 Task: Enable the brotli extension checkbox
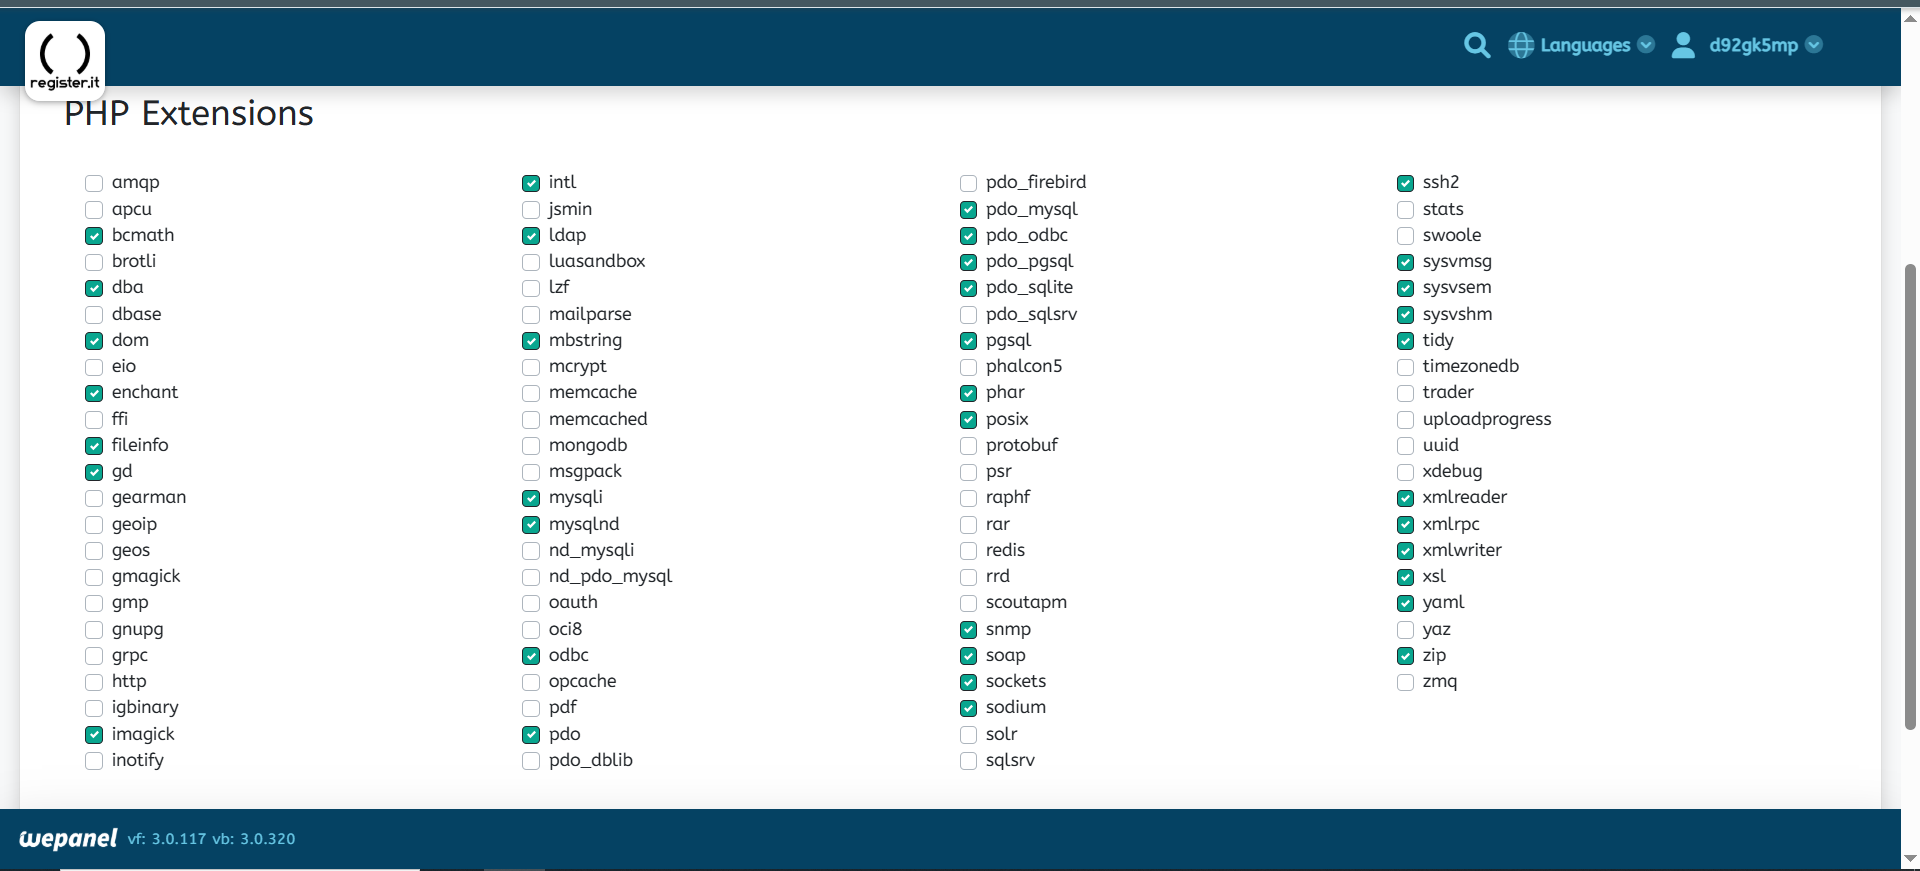tap(94, 262)
